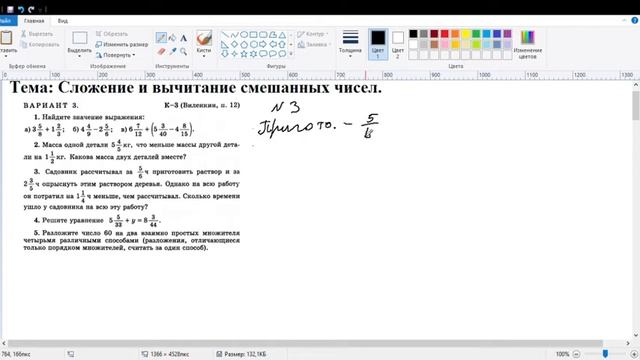Choose the Diamond shape

pyautogui.click(x=234, y=44)
